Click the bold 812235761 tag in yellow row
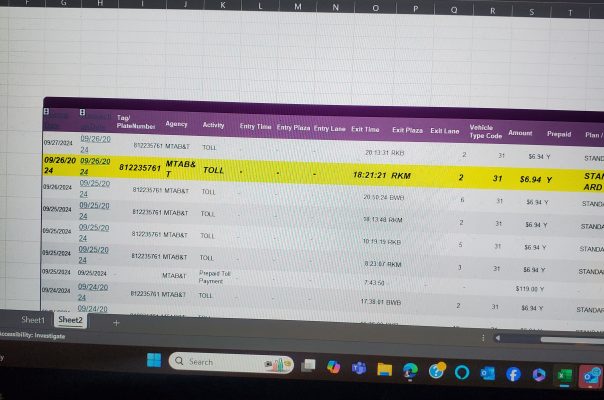This screenshot has height=400, width=604. pos(140,168)
